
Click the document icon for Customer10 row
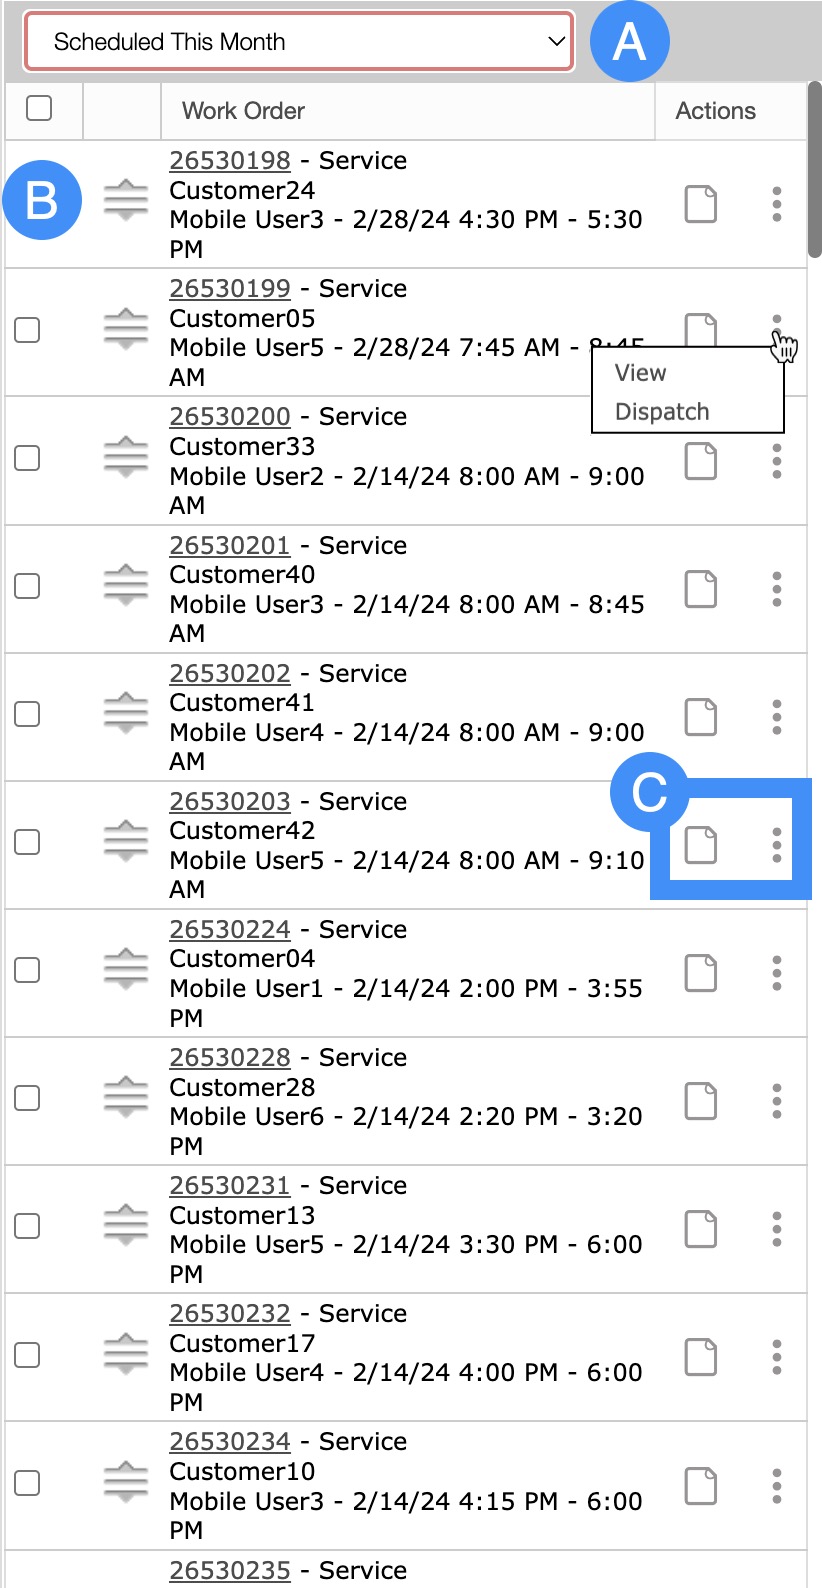[x=700, y=1486]
